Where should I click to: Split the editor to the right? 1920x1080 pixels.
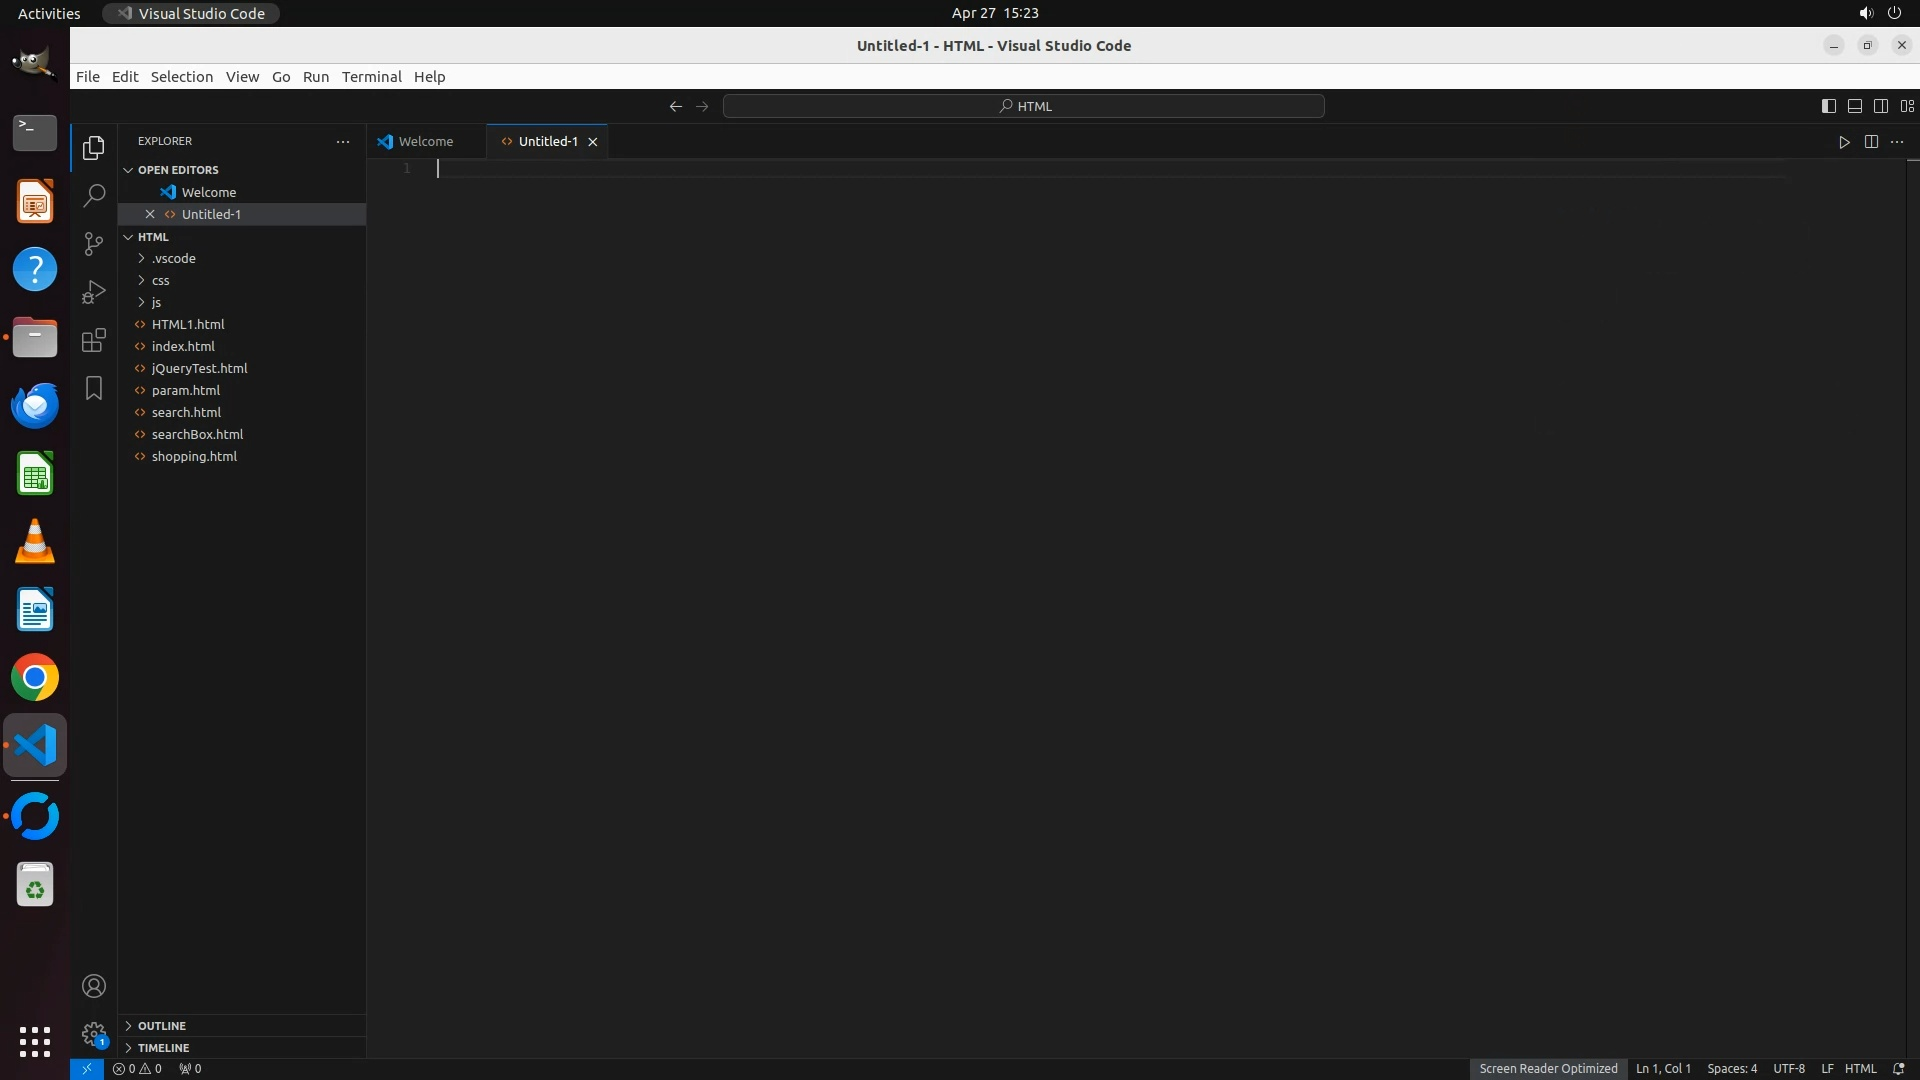(1871, 142)
